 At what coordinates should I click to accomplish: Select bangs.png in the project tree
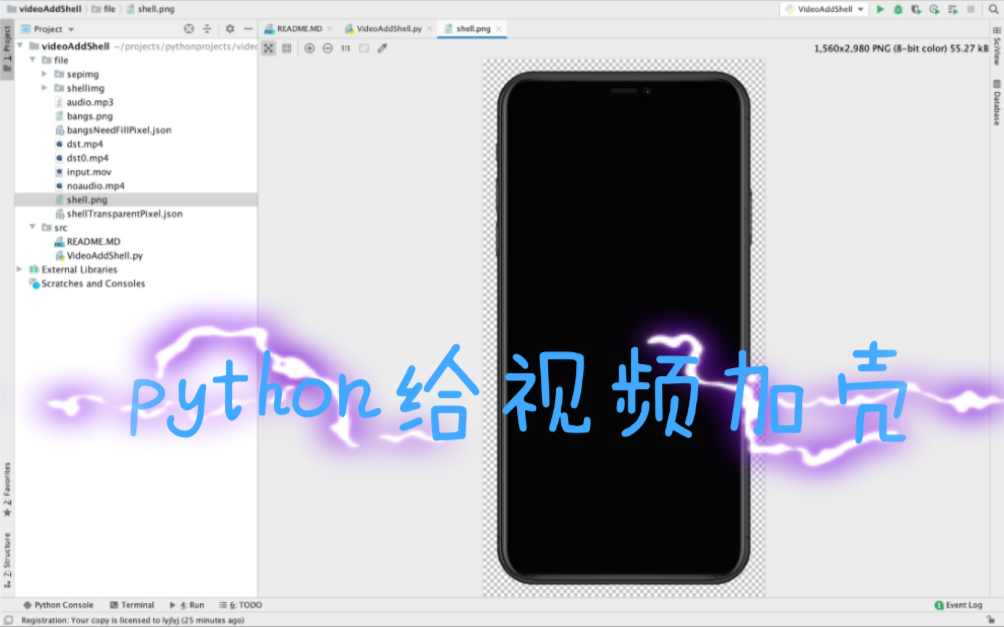(x=89, y=115)
